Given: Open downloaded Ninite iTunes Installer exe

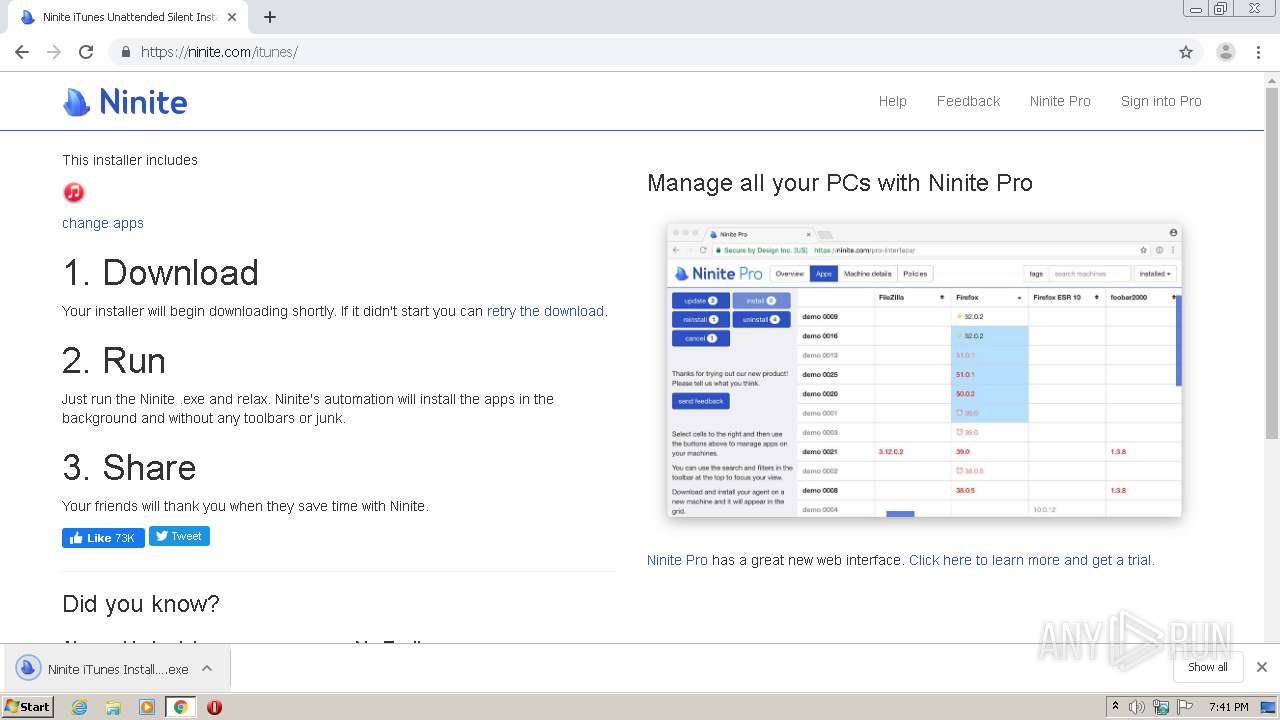Looking at the screenshot, I should [x=118, y=669].
